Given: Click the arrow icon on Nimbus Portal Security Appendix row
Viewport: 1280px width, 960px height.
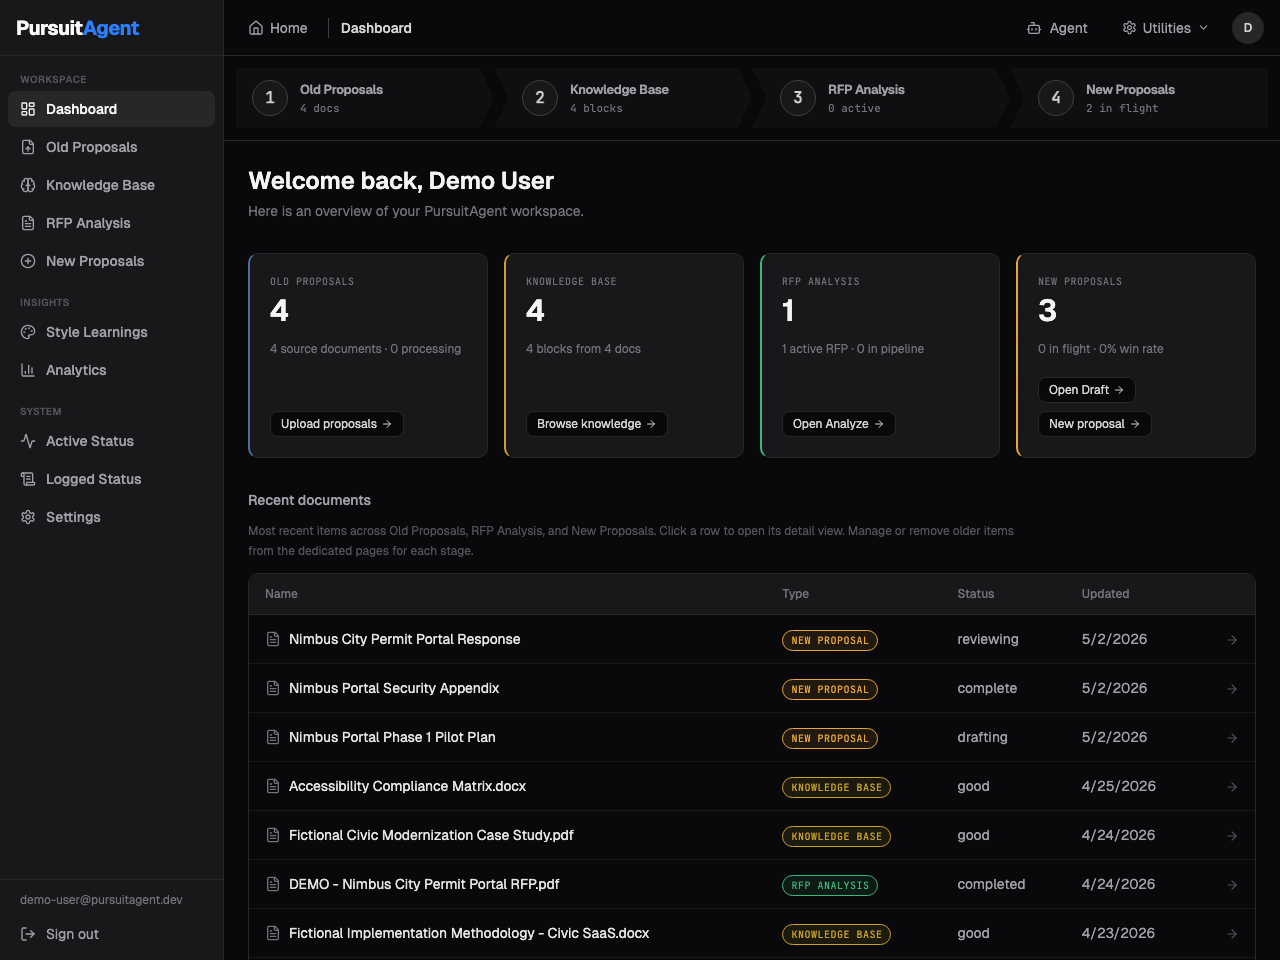Looking at the screenshot, I should click(x=1232, y=689).
